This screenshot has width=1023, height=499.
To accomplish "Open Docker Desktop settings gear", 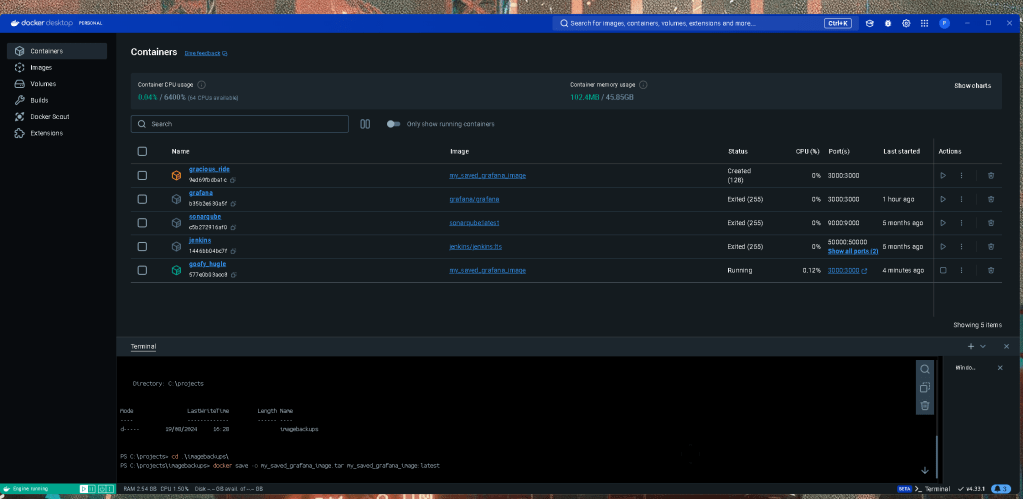I will click(x=906, y=23).
